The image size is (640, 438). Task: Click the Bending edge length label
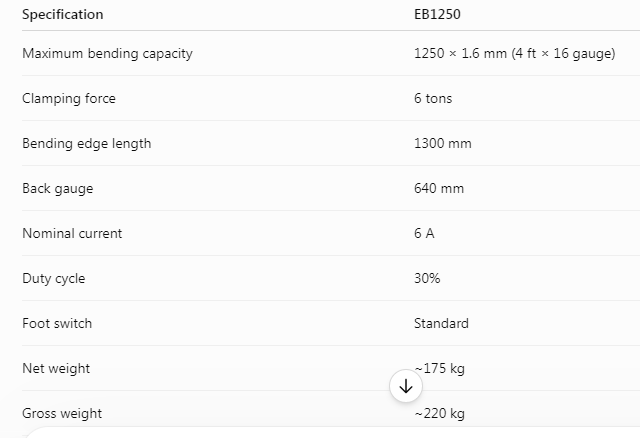coord(87,143)
